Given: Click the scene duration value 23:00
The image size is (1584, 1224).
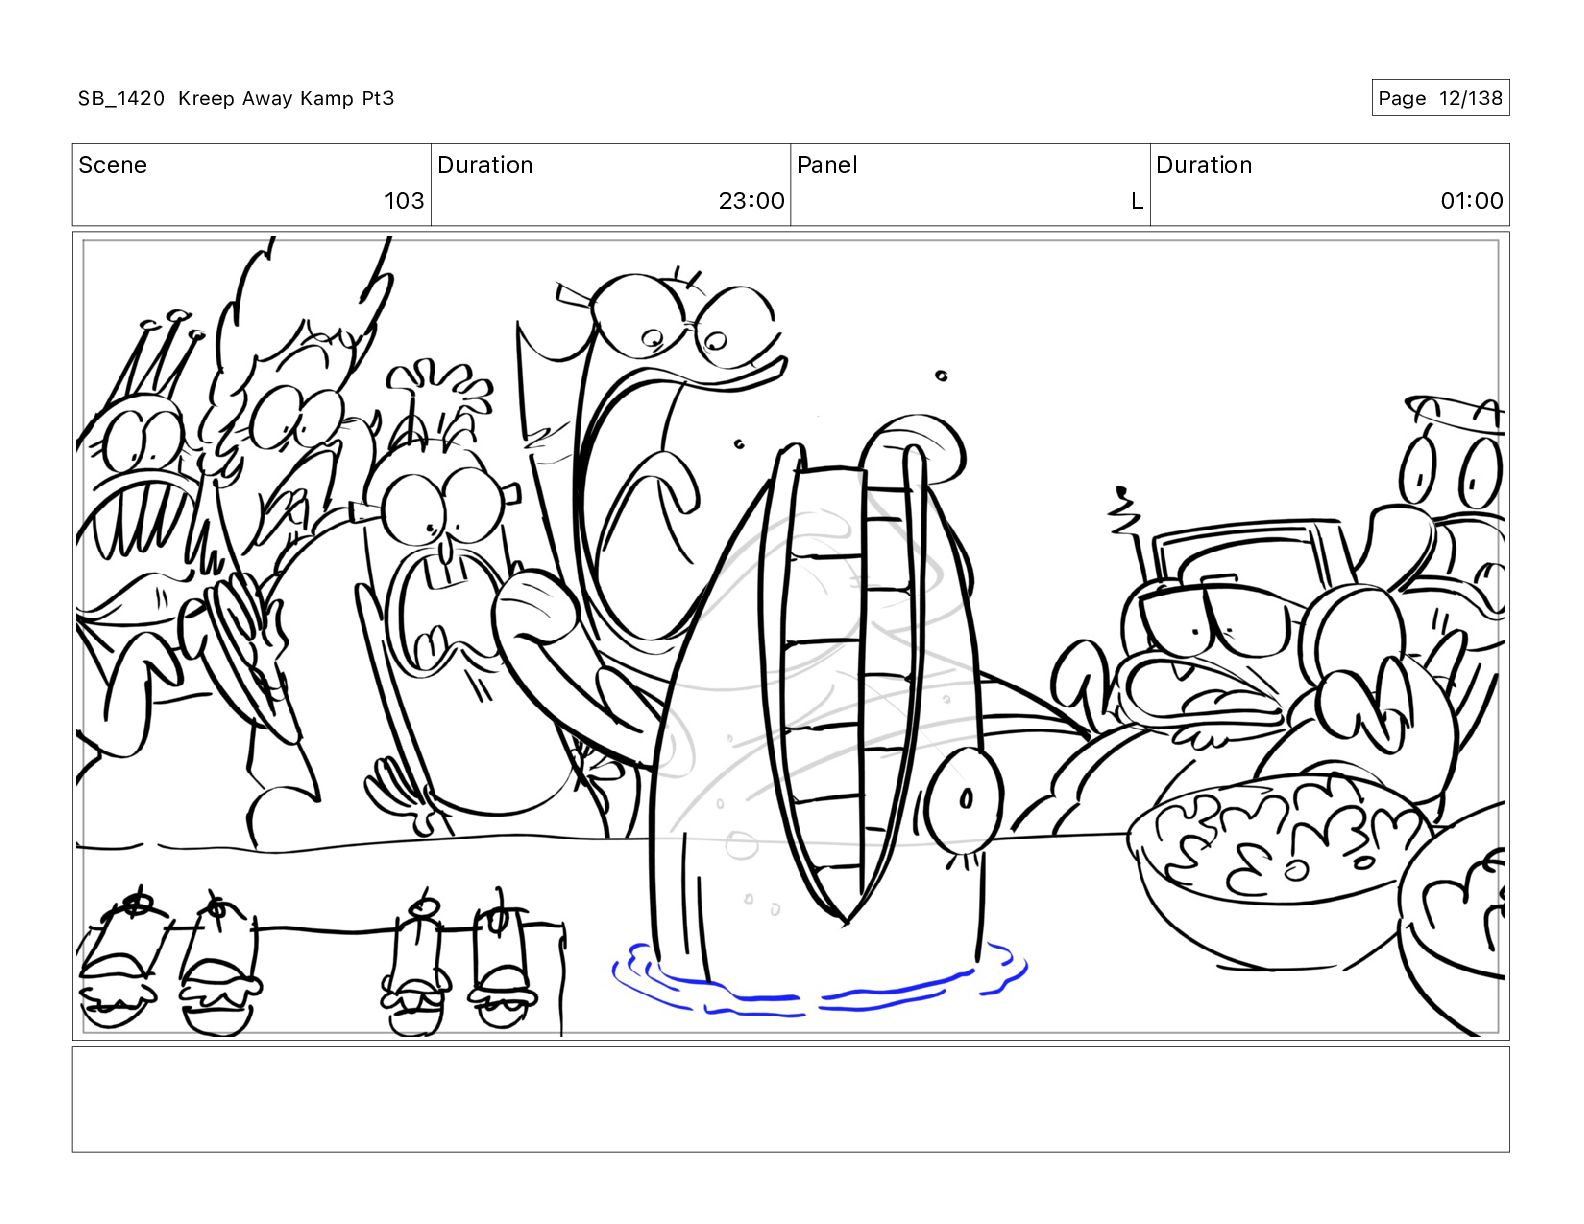Looking at the screenshot, I should tap(751, 201).
